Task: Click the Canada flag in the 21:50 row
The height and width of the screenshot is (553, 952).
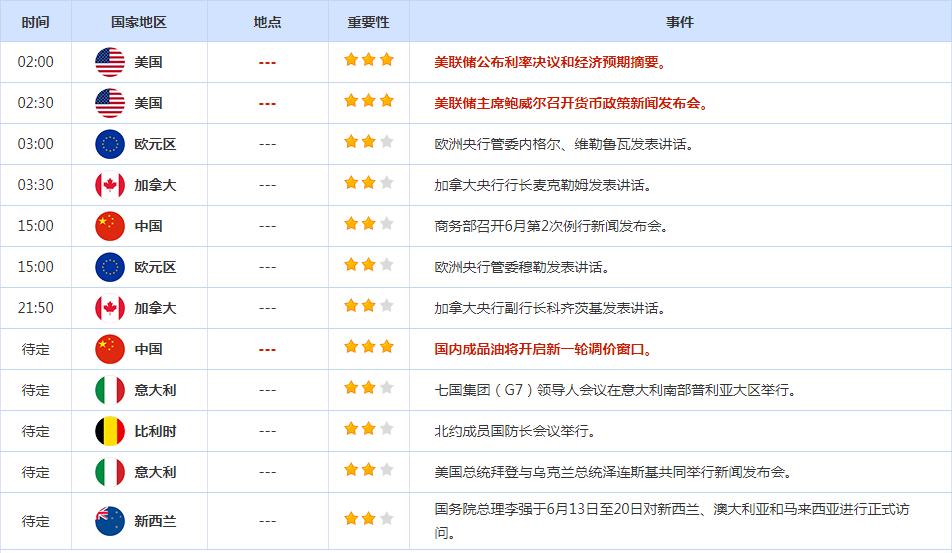Action: [x=110, y=308]
